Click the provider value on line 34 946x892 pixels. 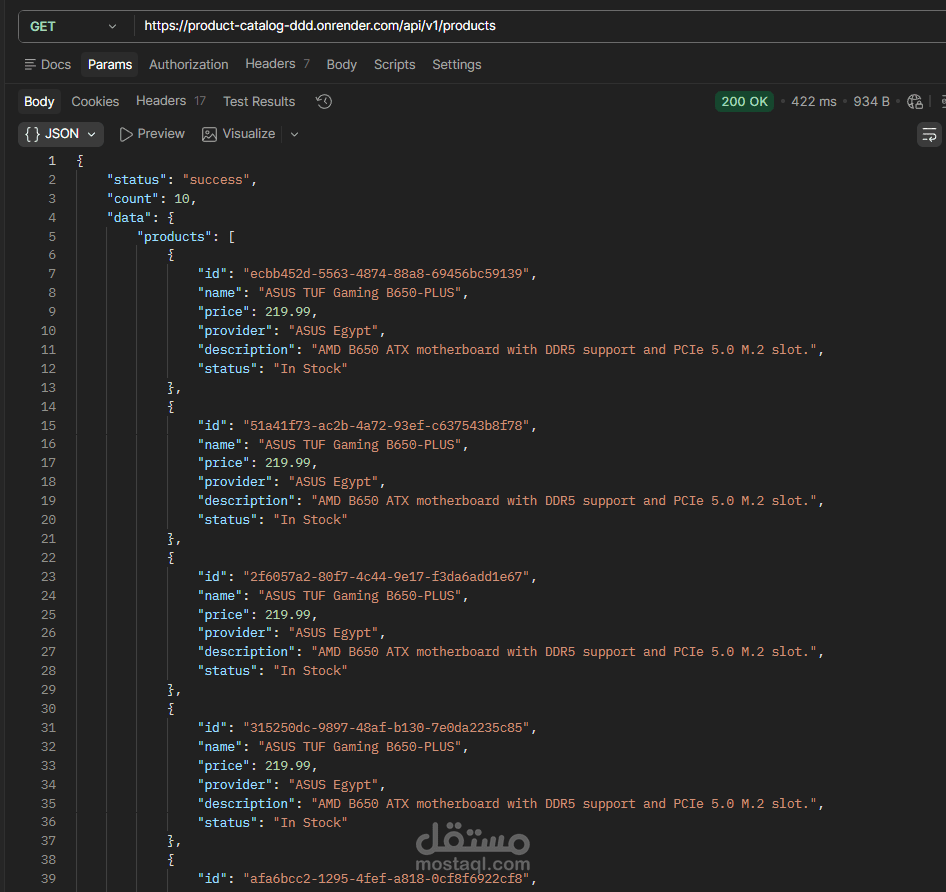334,785
